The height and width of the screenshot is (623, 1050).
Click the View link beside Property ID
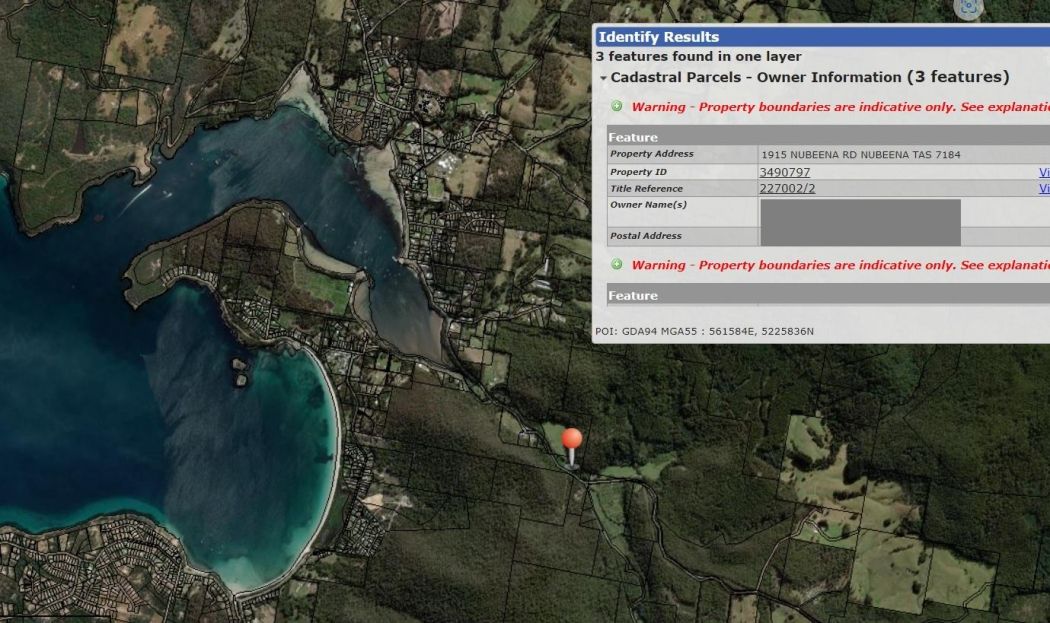(x=1045, y=171)
